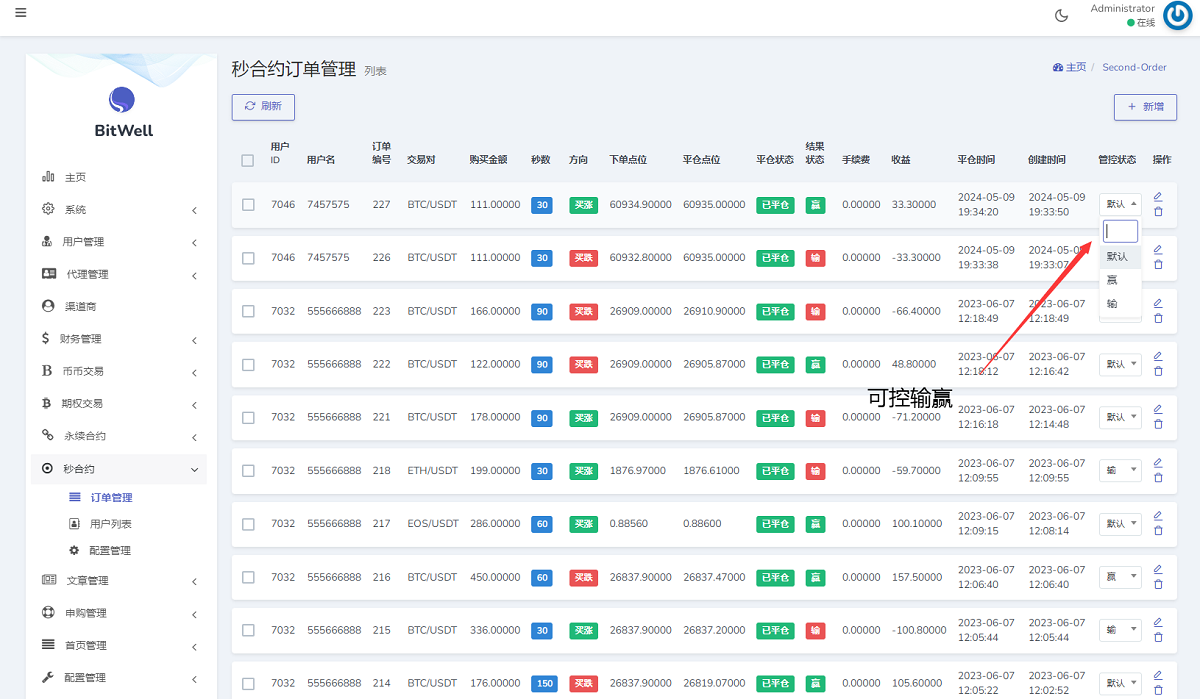Delete order 215 using trash icon

(1158, 638)
